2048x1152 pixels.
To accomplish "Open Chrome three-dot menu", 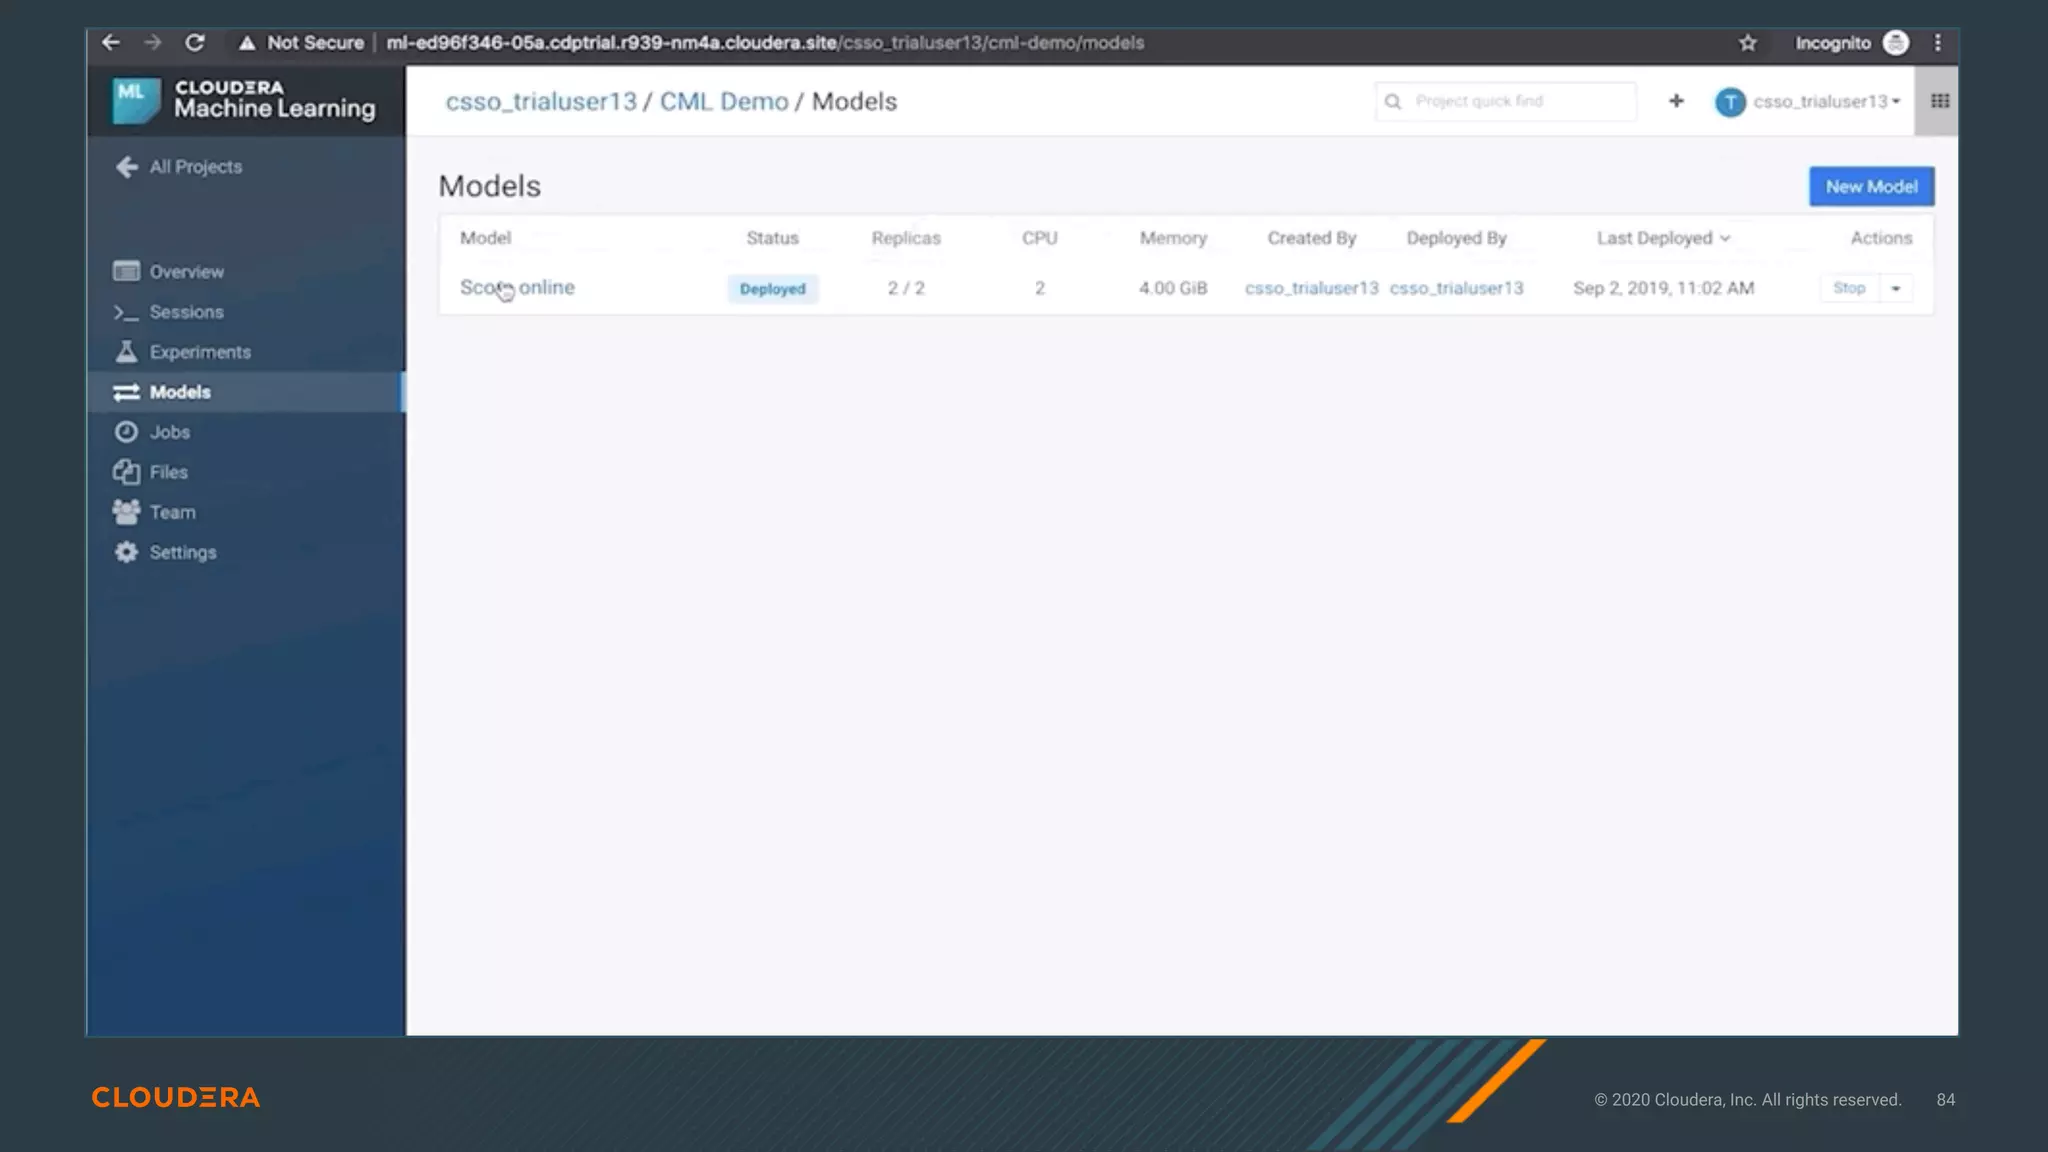I will tap(1937, 43).
